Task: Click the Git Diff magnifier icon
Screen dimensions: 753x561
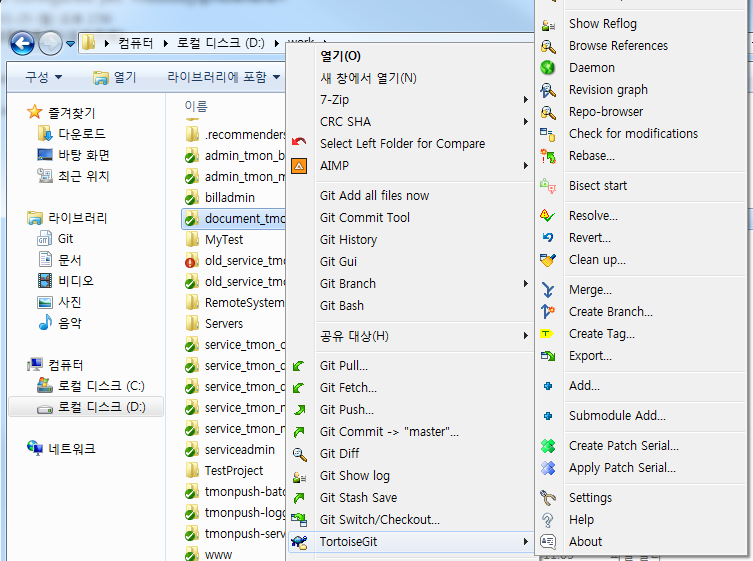Action: [299, 454]
